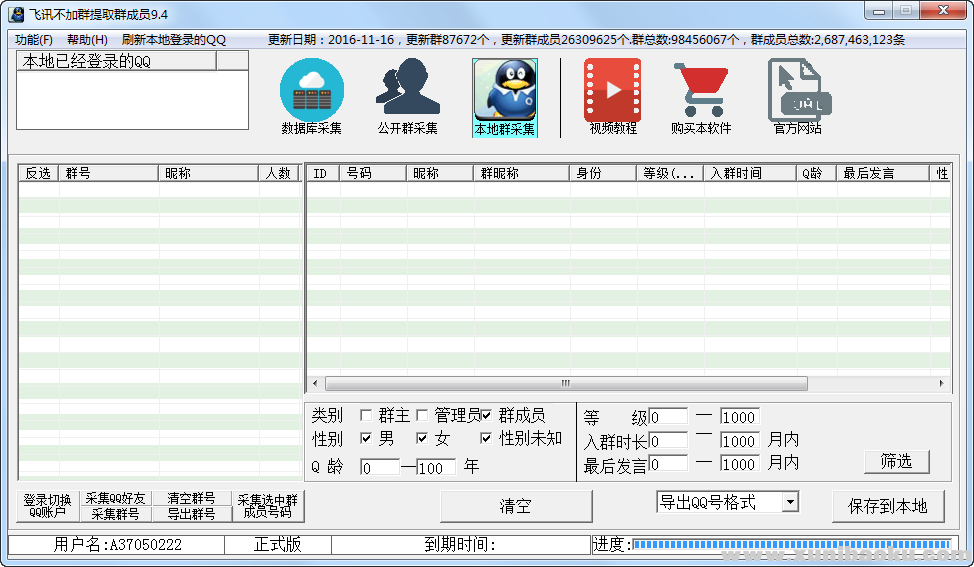Screen dimensions: 974x567
Task: Click the Q龄 minimum input field
Action: 379,468
